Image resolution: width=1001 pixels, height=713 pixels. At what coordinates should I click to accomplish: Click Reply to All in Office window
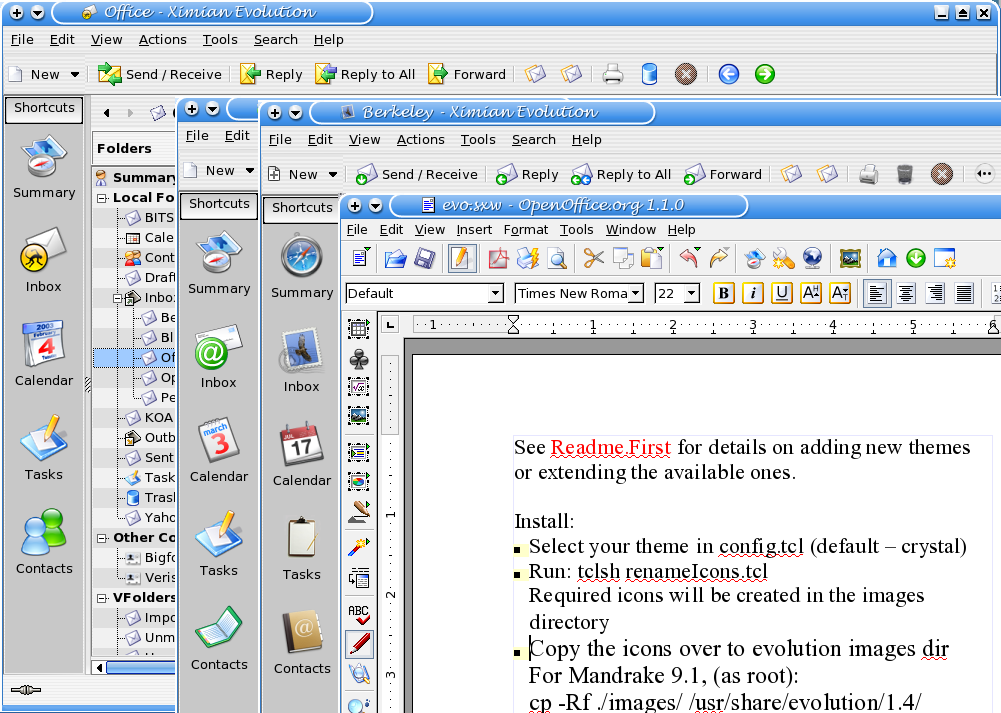coord(365,74)
